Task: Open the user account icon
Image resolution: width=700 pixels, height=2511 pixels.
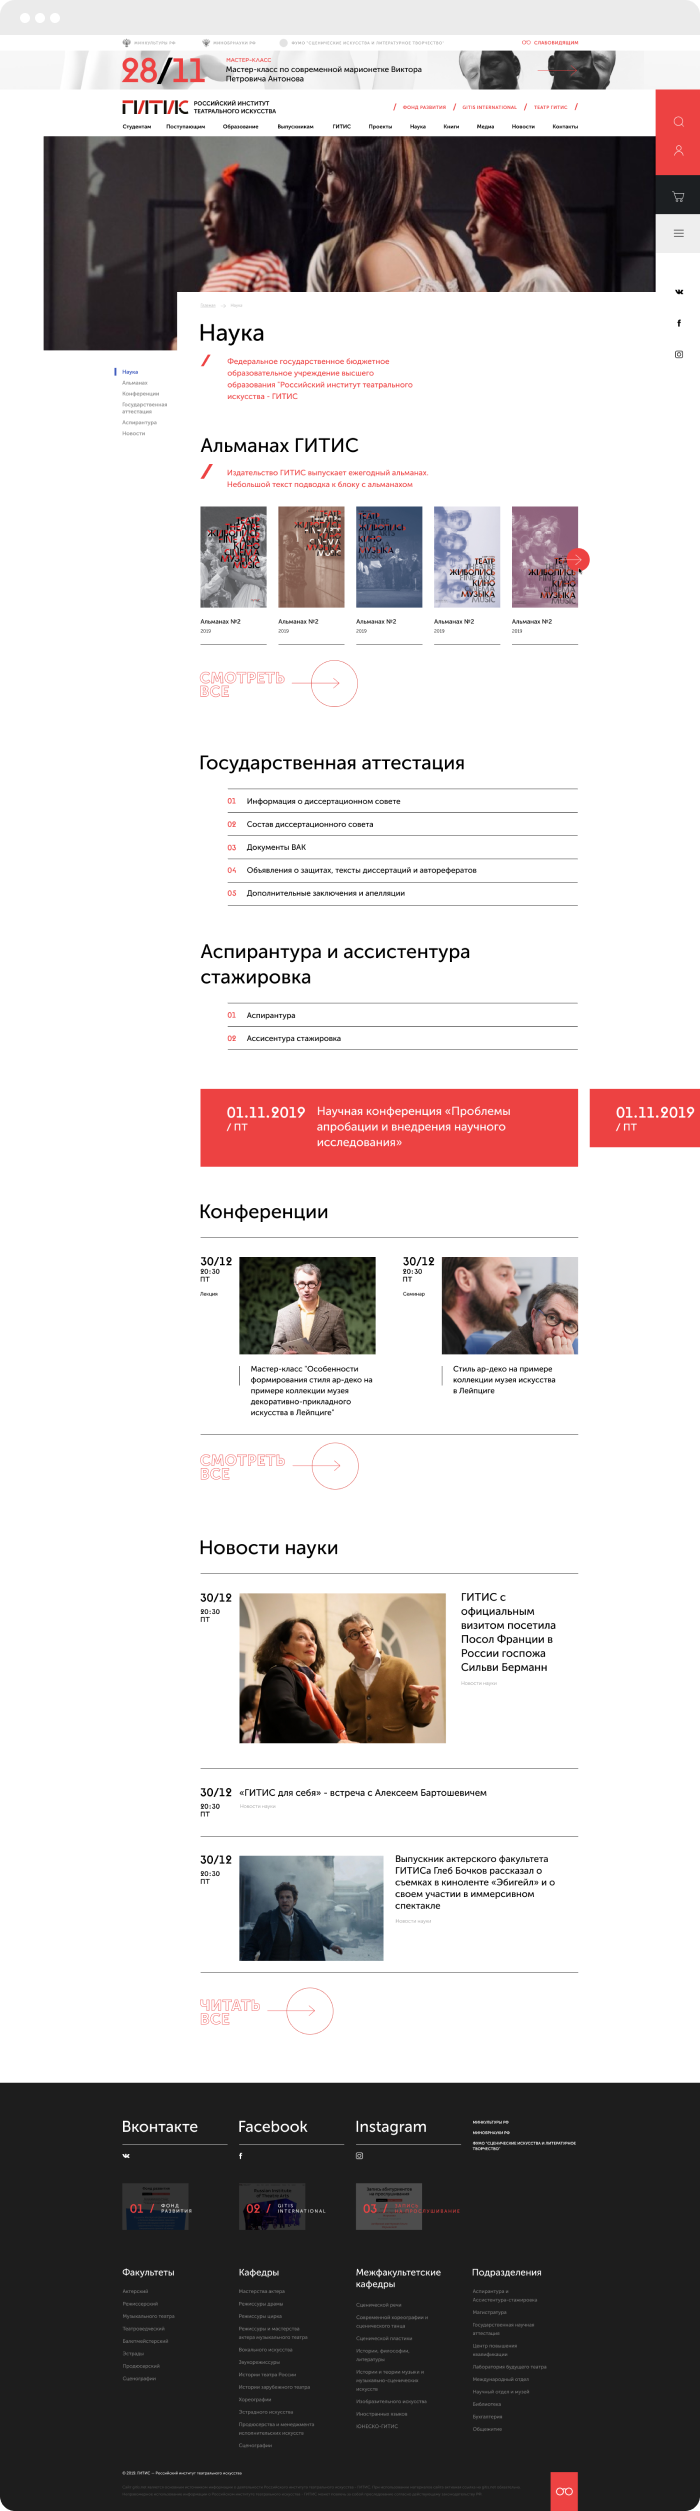Action: point(678,150)
